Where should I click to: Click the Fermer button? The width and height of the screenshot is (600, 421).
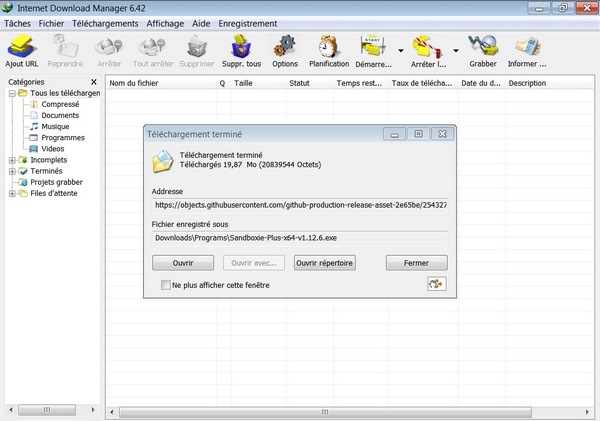(416, 263)
